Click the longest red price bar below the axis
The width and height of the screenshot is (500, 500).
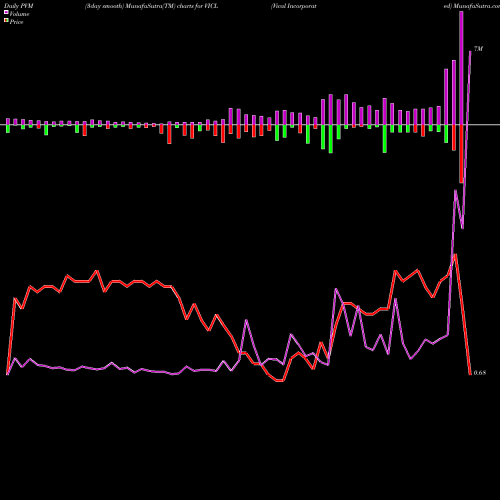coord(461,154)
